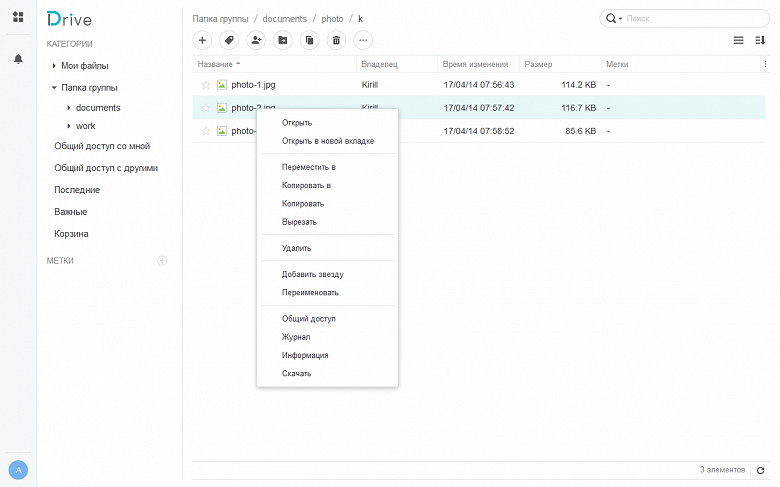
Task: Click image icon of third photo row
Action: pyautogui.click(x=221, y=131)
